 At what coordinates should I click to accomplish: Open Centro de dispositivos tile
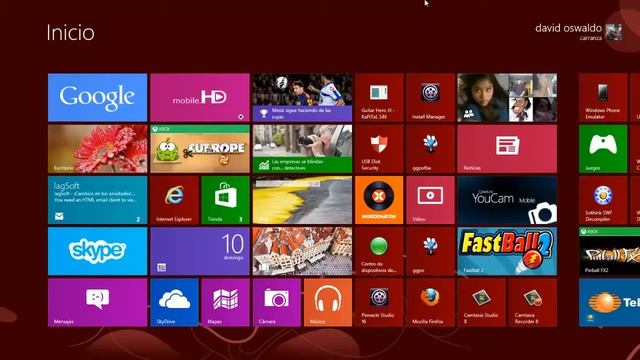coord(379,251)
